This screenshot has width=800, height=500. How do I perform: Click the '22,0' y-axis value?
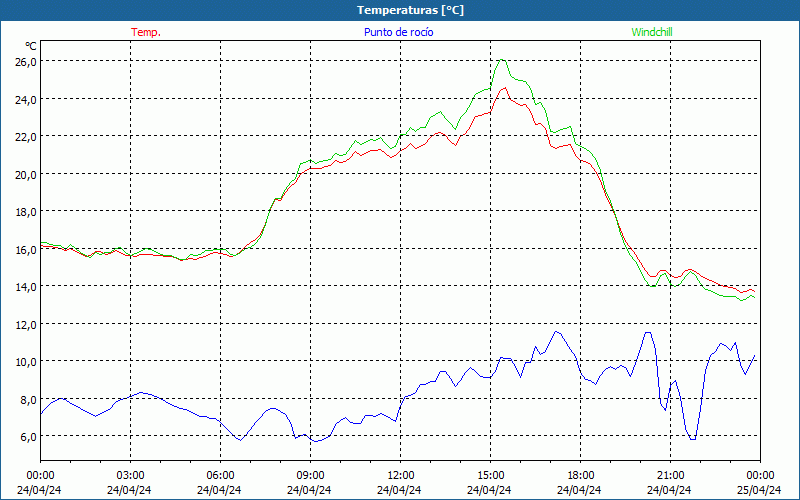(26, 137)
